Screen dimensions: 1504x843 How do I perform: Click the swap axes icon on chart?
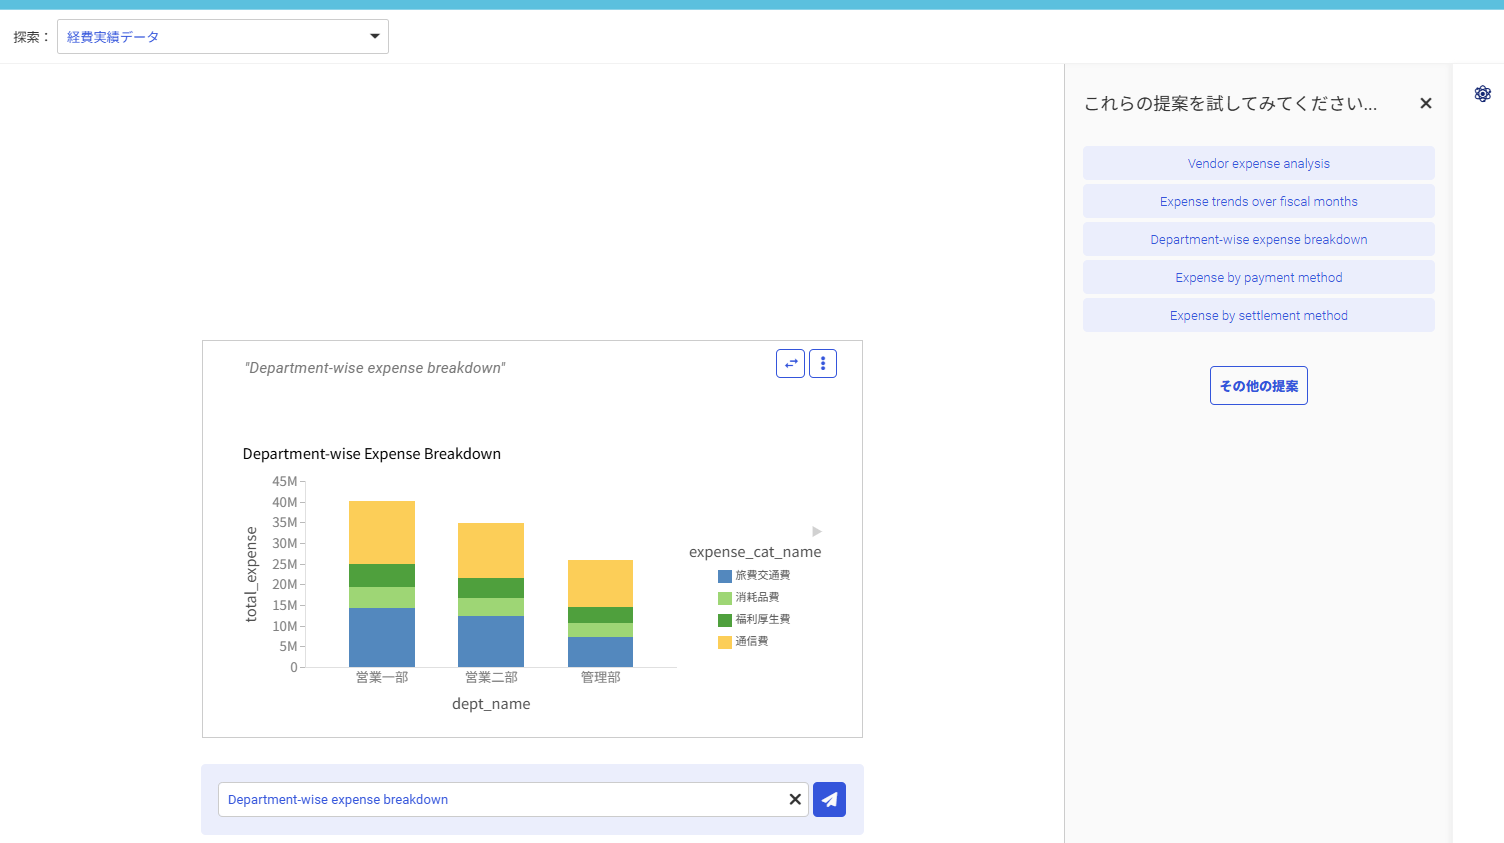(790, 363)
